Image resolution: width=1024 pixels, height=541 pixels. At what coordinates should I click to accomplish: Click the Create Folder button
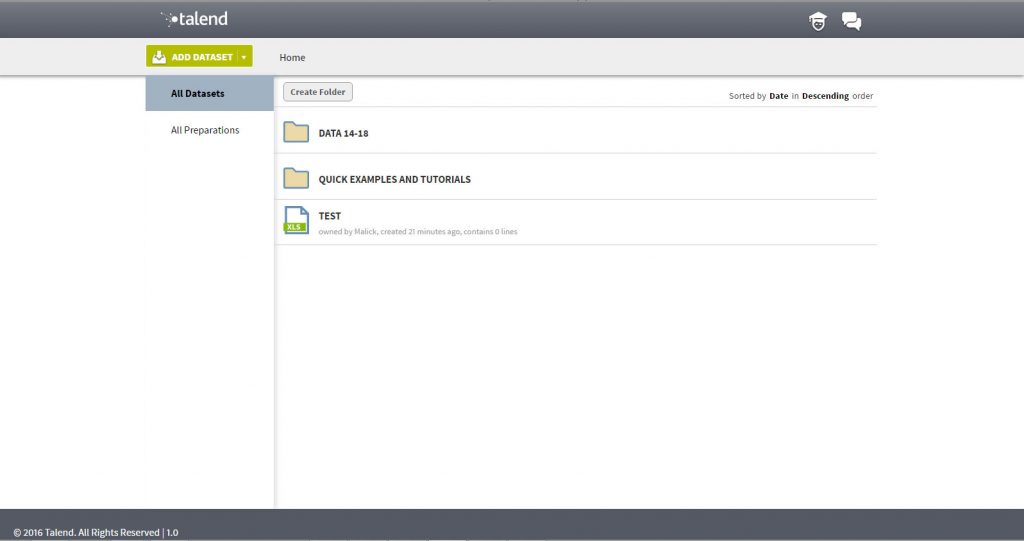pyautogui.click(x=318, y=92)
